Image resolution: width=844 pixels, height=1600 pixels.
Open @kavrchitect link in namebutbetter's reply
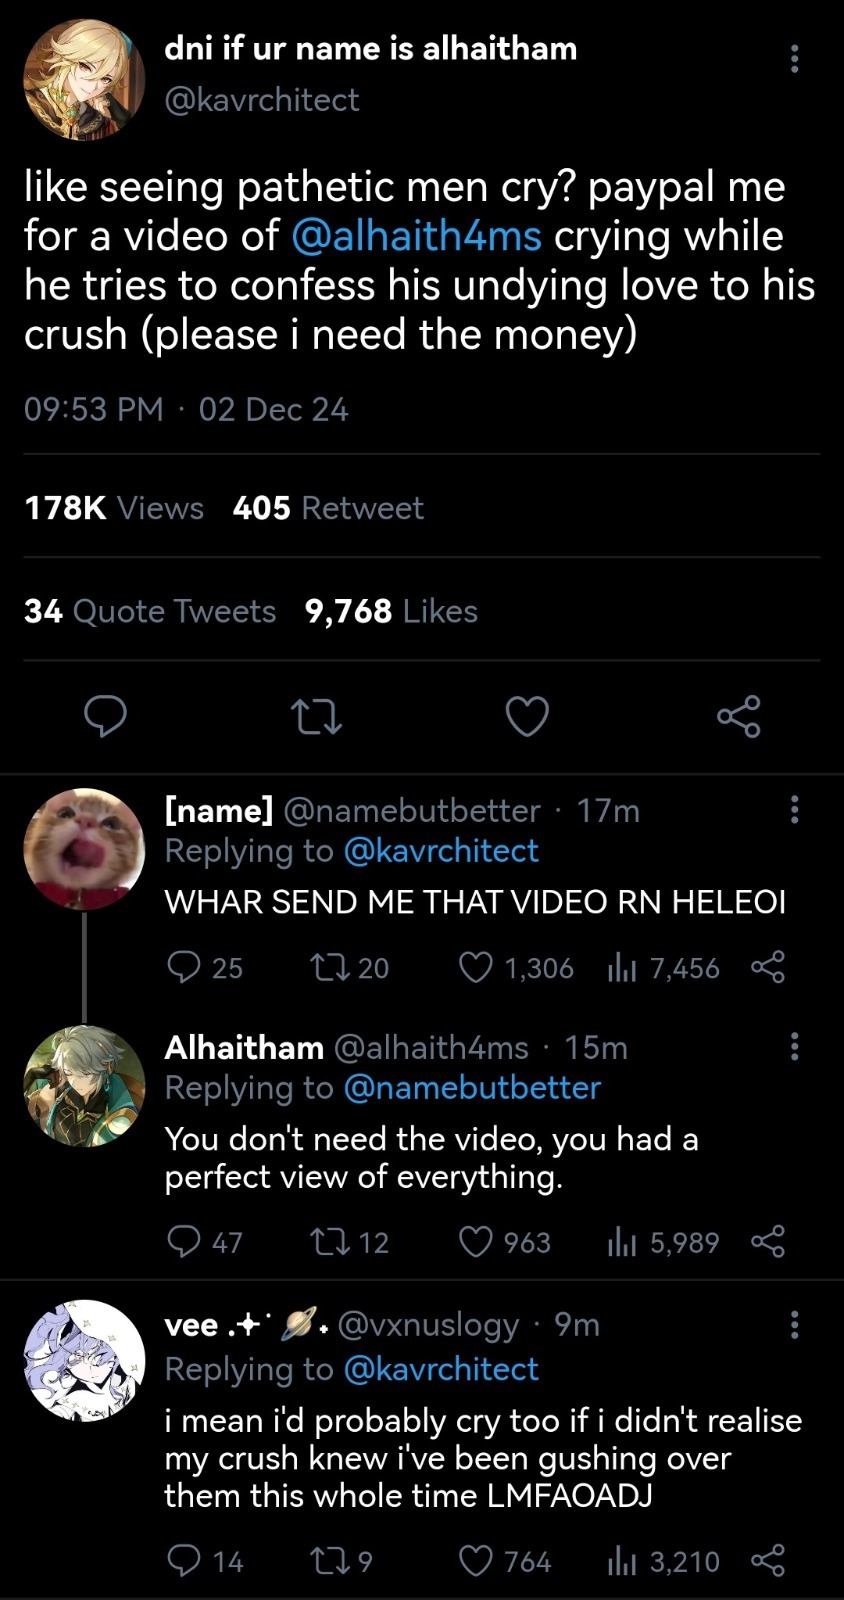pos(440,851)
